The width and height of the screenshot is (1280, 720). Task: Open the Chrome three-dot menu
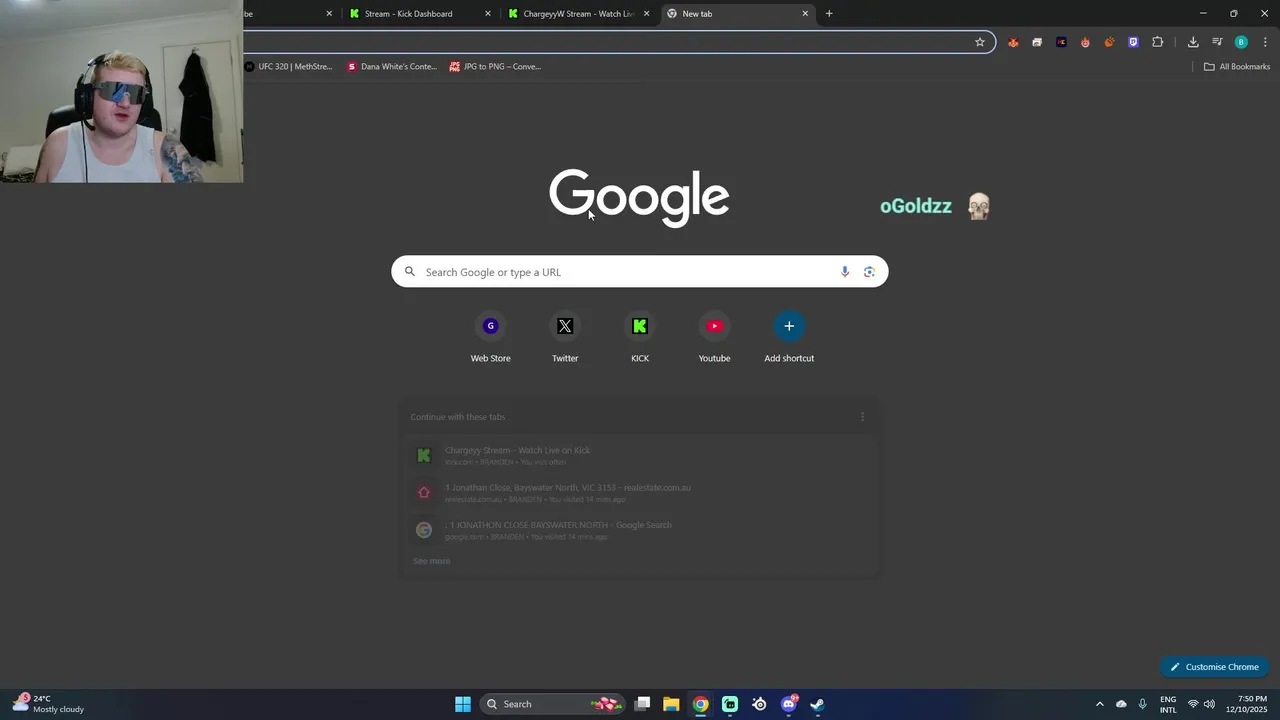[x=1265, y=42]
